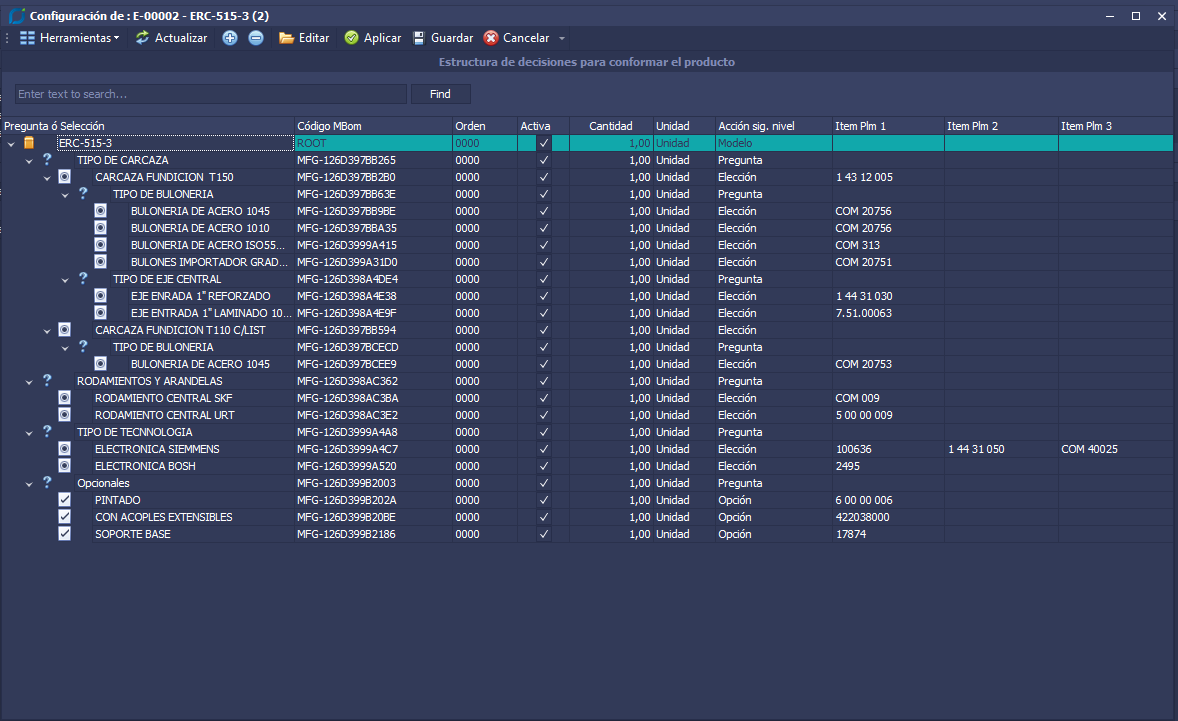Toggle Activa check for ELECTRONICA BOSH row
1178x721 pixels.
(544, 466)
